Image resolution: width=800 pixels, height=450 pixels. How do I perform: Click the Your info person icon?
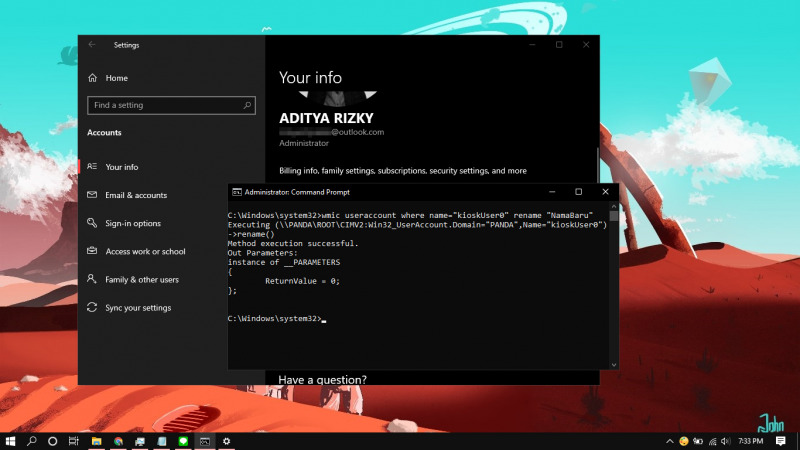click(x=92, y=166)
